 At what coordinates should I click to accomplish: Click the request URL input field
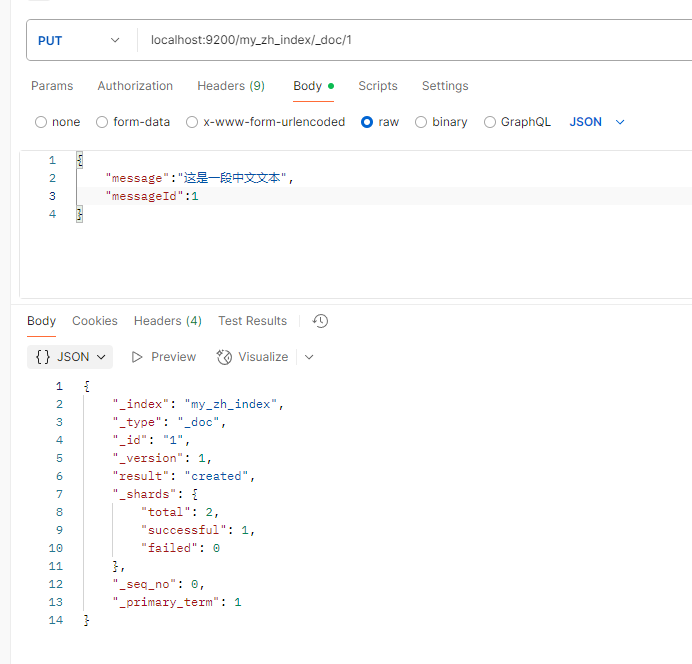coord(400,41)
